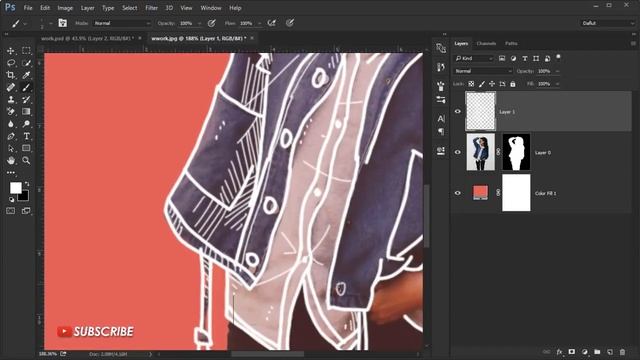This screenshot has width=640, height=360.
Task: Open the workspace switcher dropdown
Action: click(607, 23)
